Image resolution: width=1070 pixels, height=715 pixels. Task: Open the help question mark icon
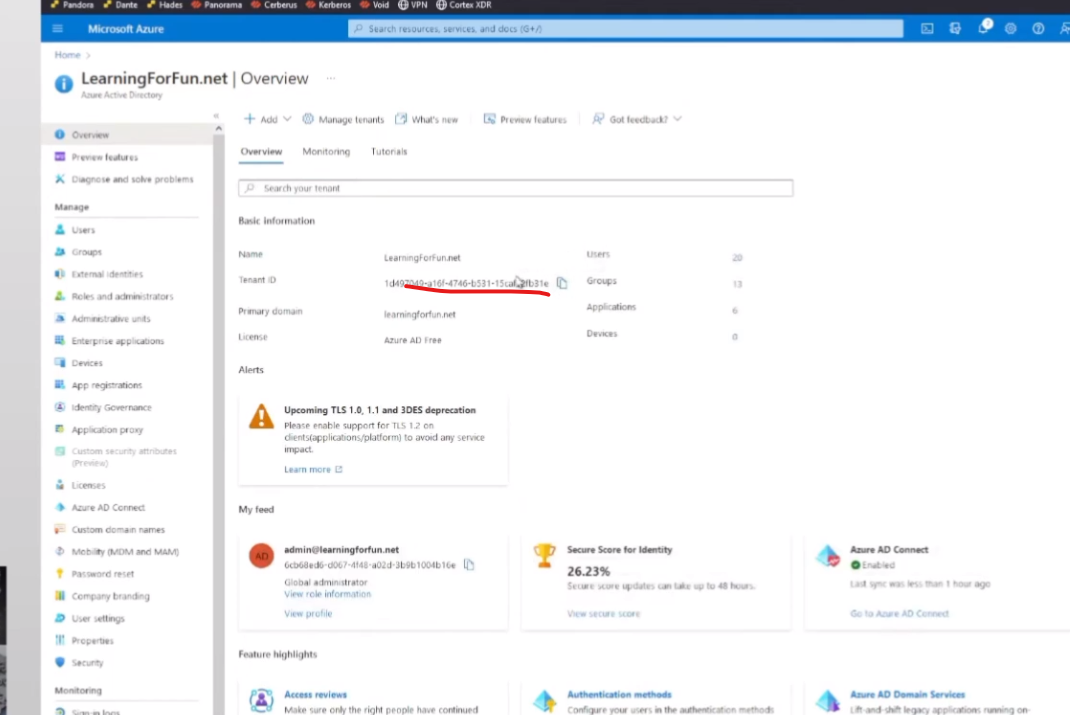pos(1038,29)
